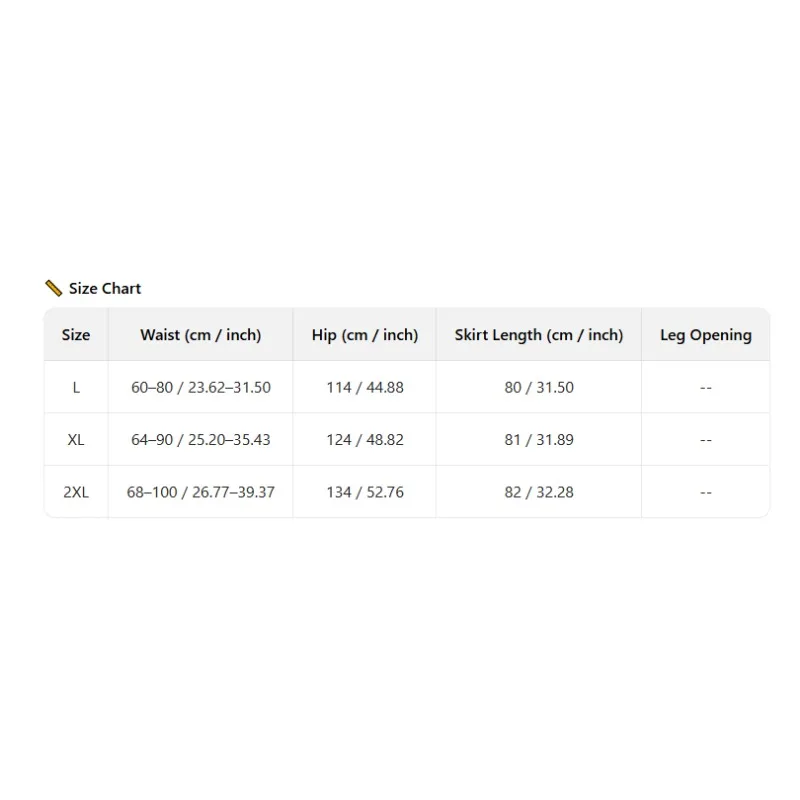
Task: Select the Hip (cm / inch) header
Action: (x=365, y=335)
